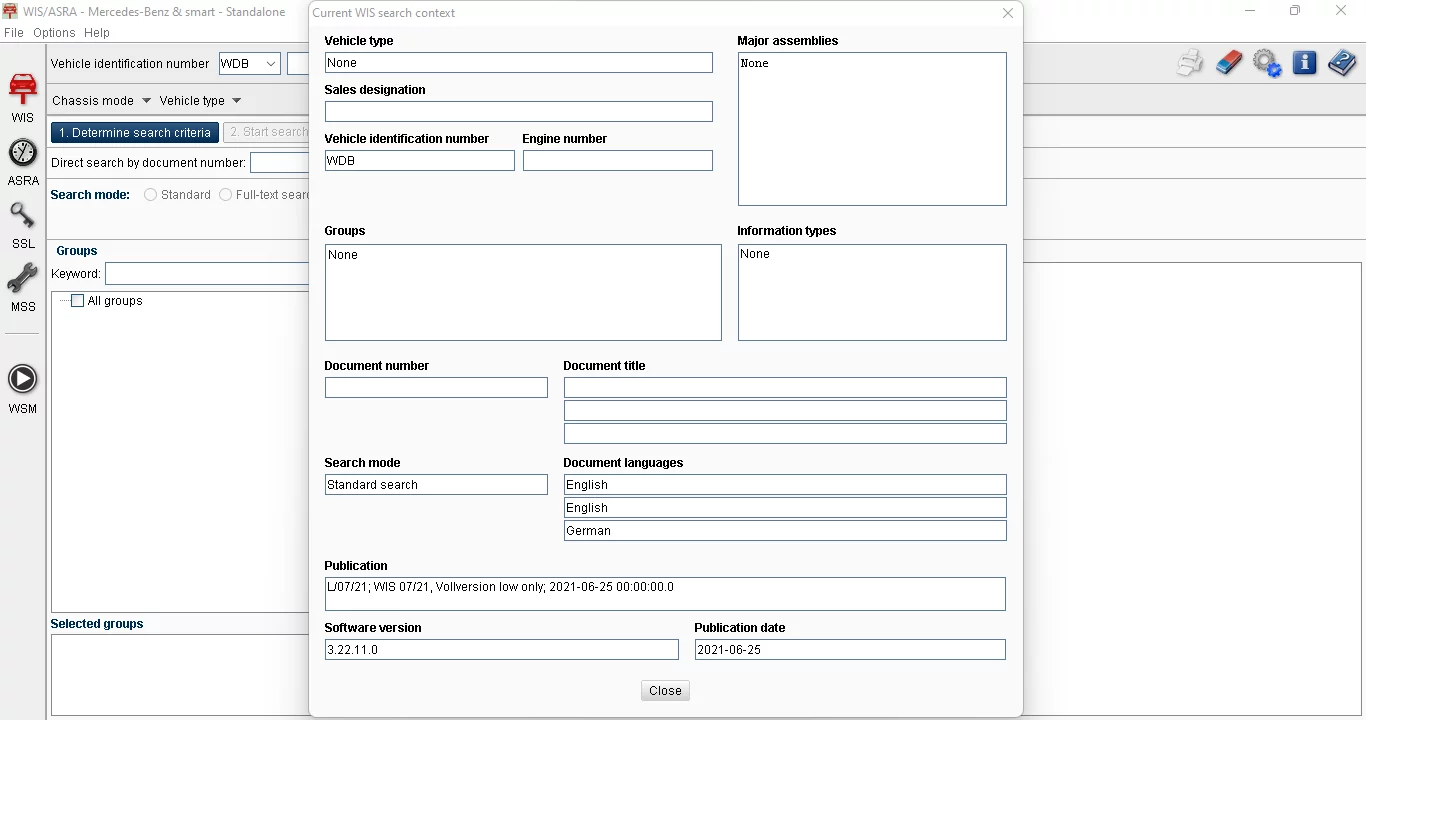The image size is (1437, 815).
Task: Click the blue information icon
Action: pos(1304,63)
